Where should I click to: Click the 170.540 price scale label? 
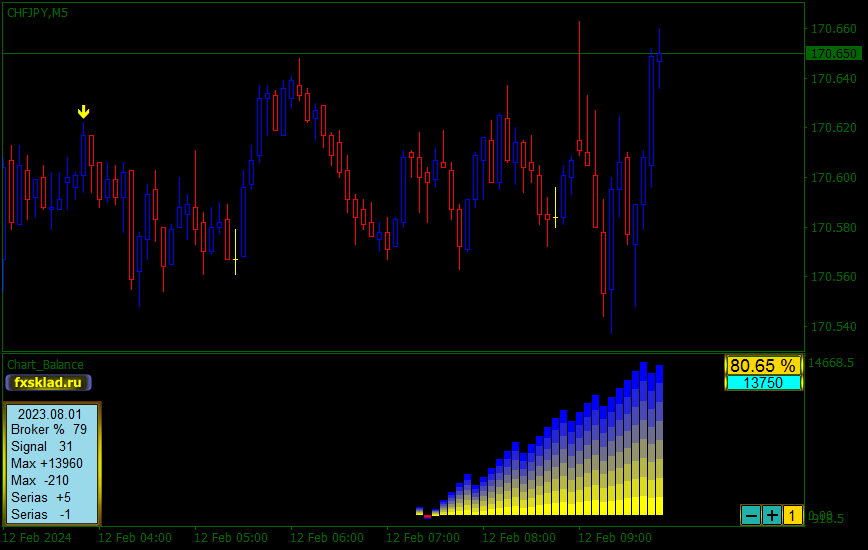click(x=834, y=326)
